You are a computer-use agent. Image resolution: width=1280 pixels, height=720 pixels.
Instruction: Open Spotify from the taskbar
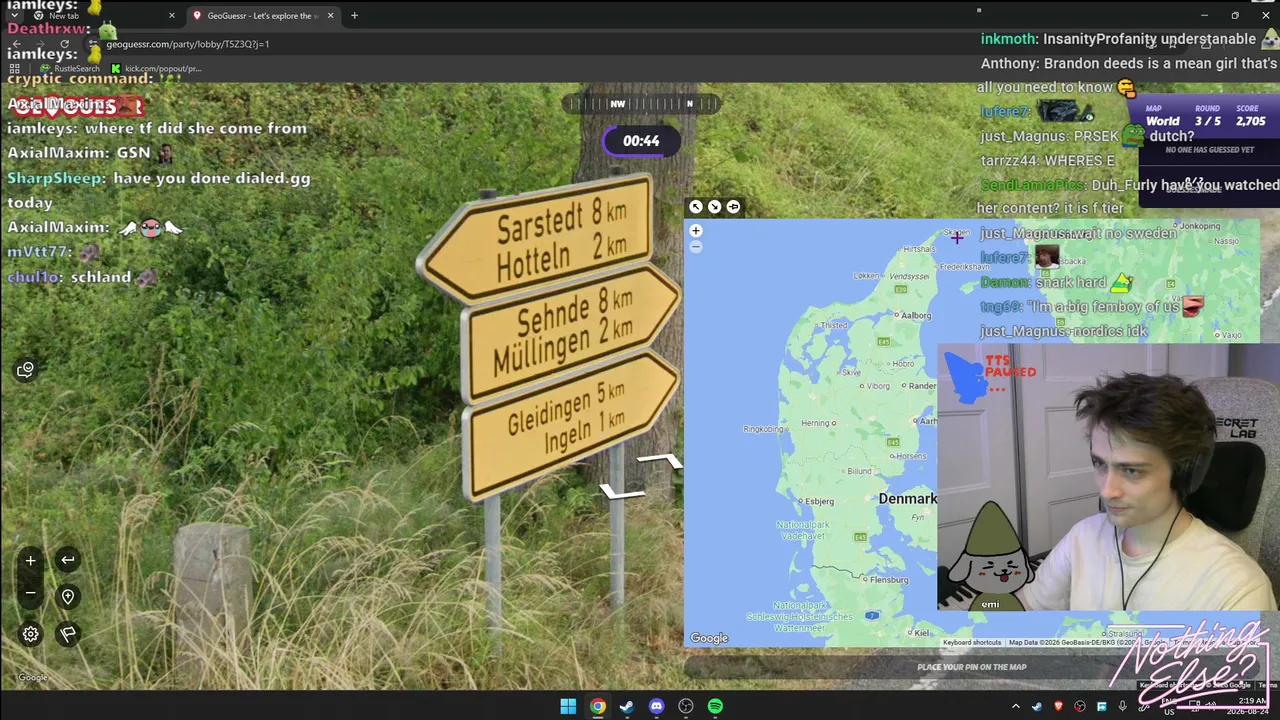pos(715,706)
